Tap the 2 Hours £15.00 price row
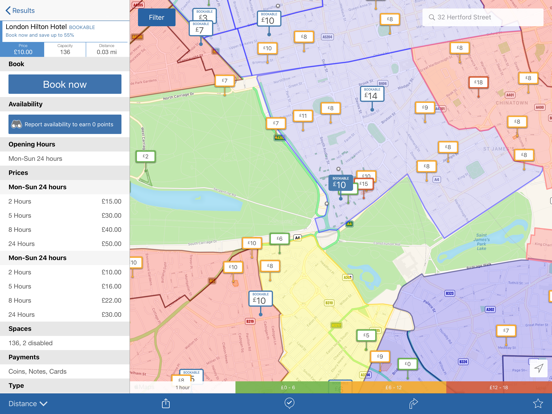Viewport: 552px width, 414px height. [x=65, y=201]
